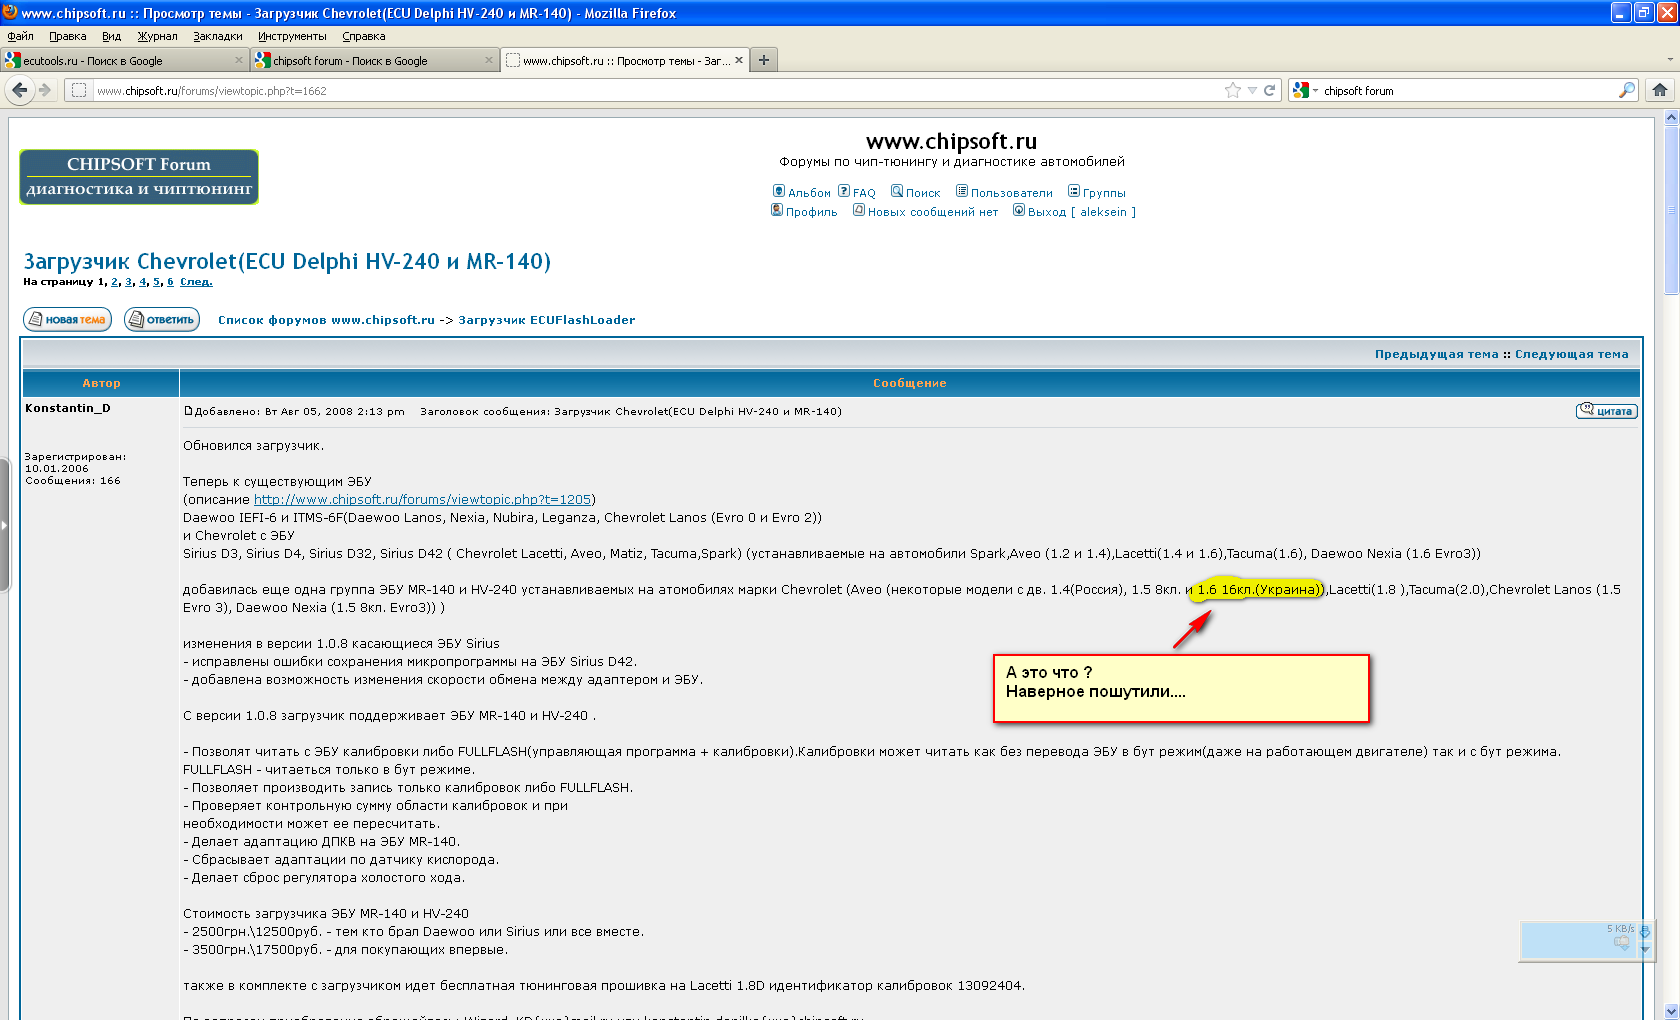
Task: Open search engine selector dropdown
Action: pyautogui.click(x=1304, y=90)
